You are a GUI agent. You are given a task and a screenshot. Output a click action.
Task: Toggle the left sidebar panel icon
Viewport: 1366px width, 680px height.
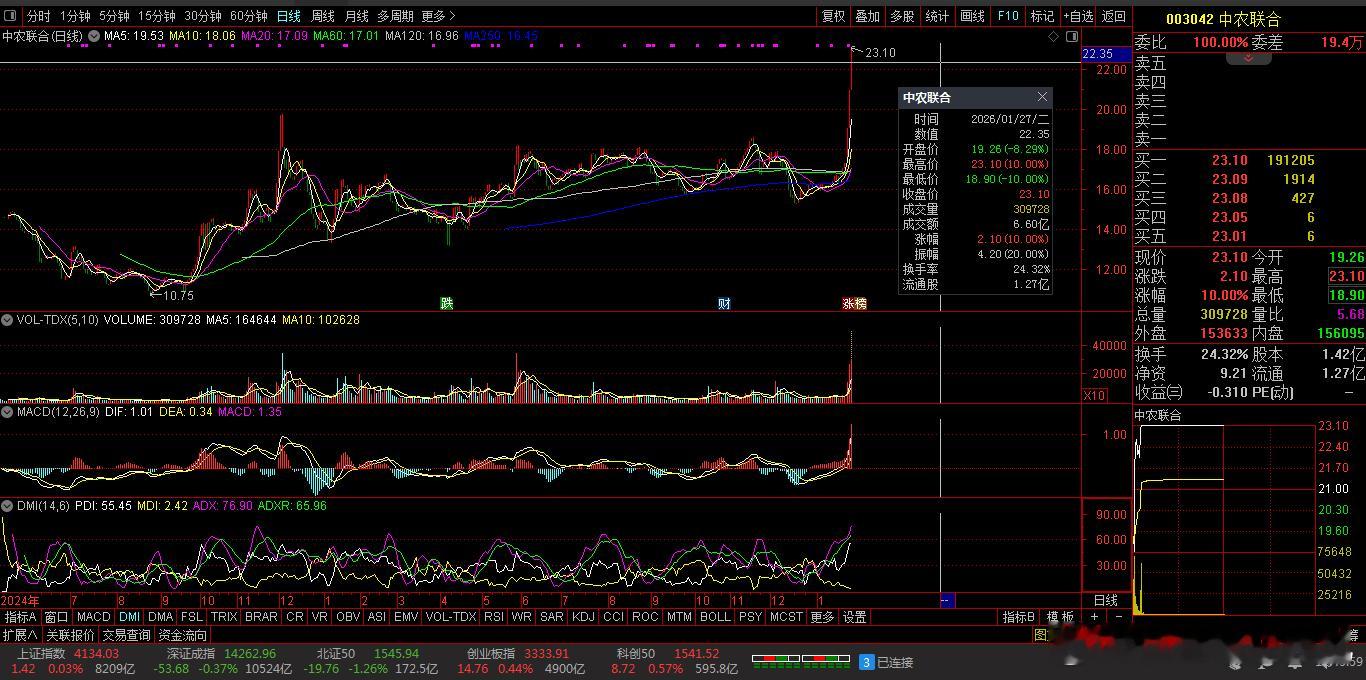click(x=11, y=16)
